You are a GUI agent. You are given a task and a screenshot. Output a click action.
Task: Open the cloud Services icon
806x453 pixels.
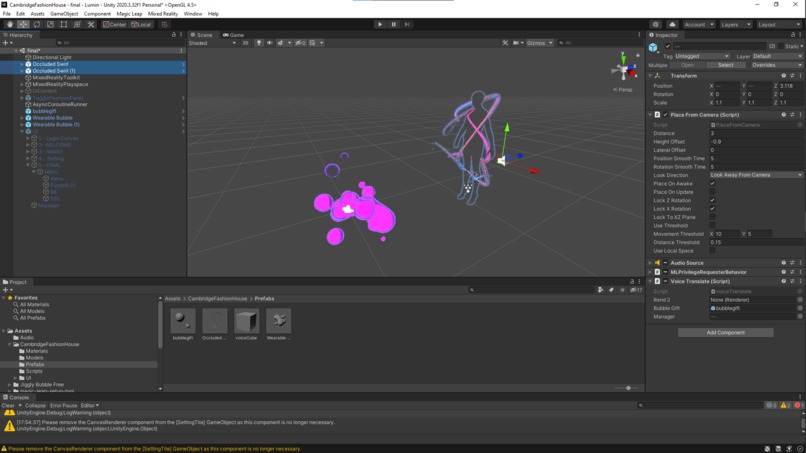672,24
